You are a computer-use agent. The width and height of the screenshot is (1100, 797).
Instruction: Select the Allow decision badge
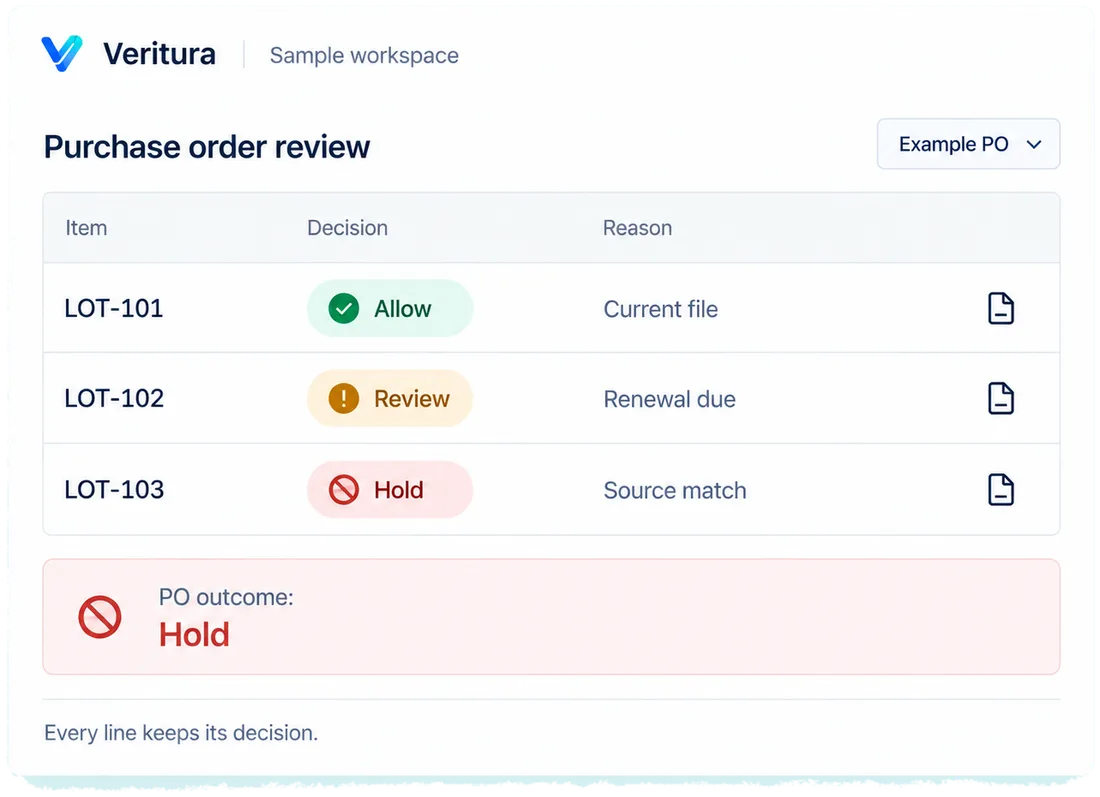[390, 309]
